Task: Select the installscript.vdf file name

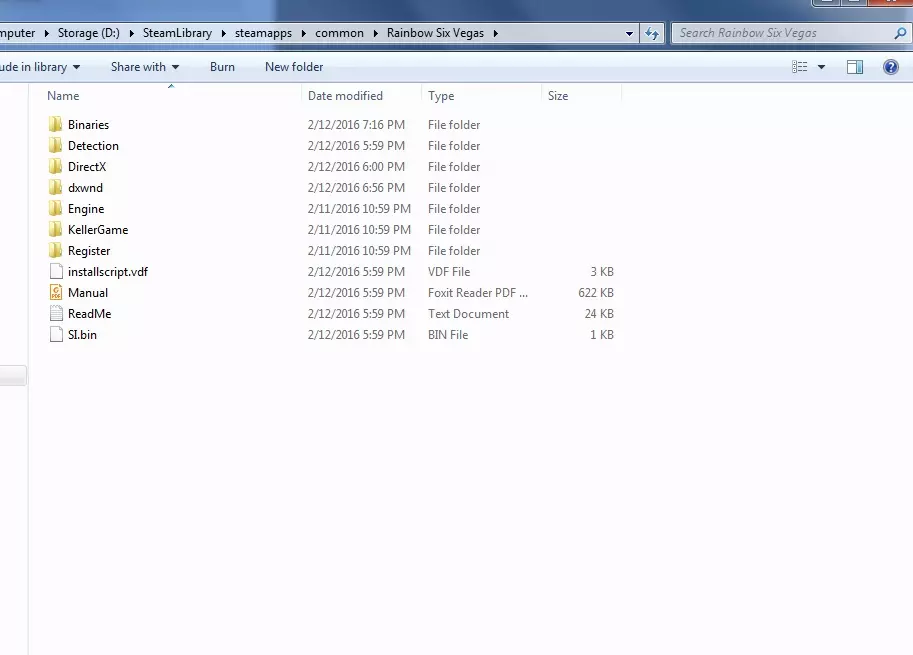Action: pos(108,271)
